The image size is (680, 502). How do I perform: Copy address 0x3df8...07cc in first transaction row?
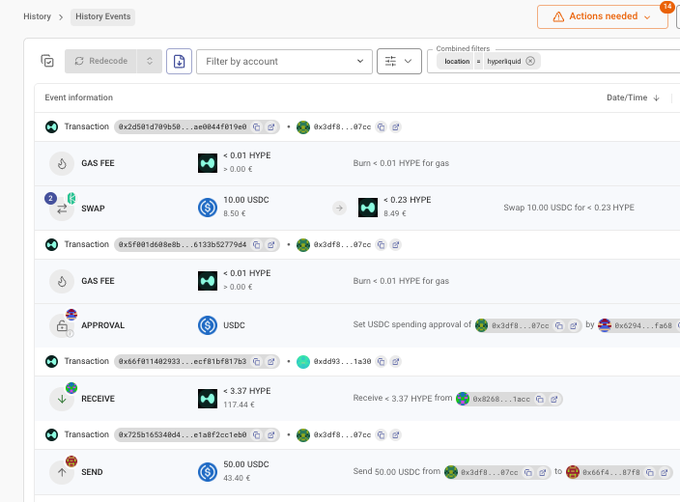[381, 127]
